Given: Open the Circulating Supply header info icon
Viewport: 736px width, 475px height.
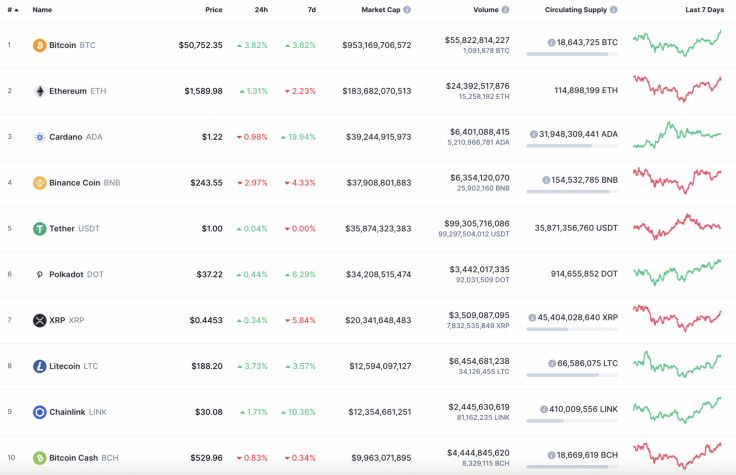Looking at the screenshot, I should [613, 9].
